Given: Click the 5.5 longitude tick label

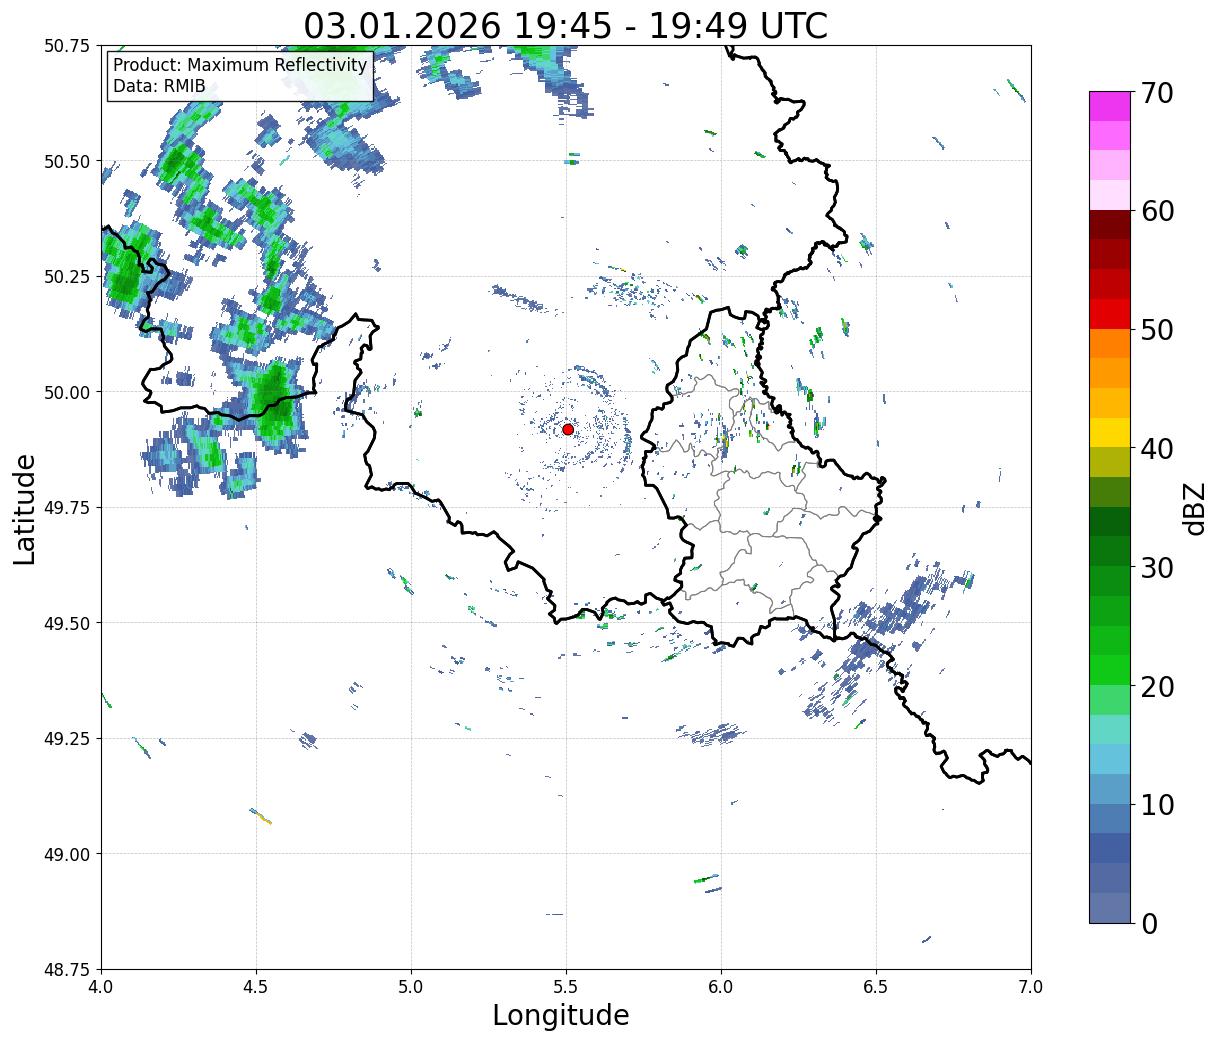Looking at the screenshot, I should point(566,986).
